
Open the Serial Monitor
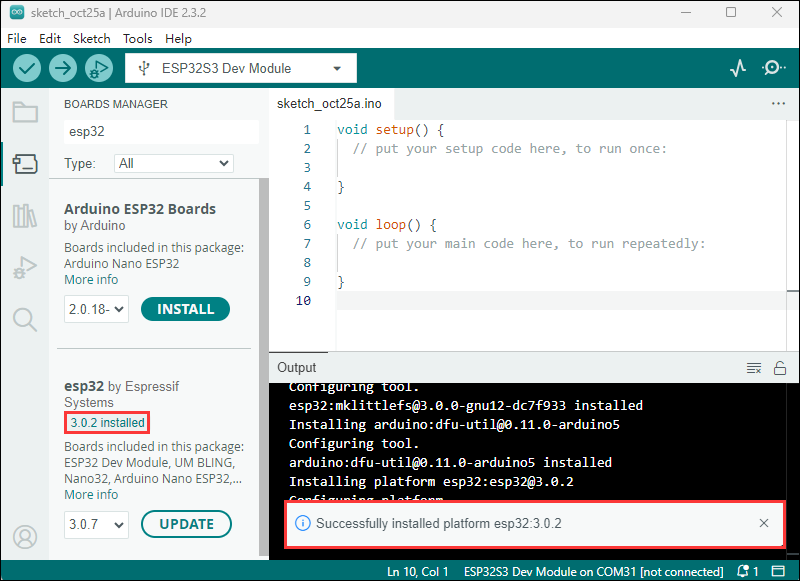click(x=773, y=68)
